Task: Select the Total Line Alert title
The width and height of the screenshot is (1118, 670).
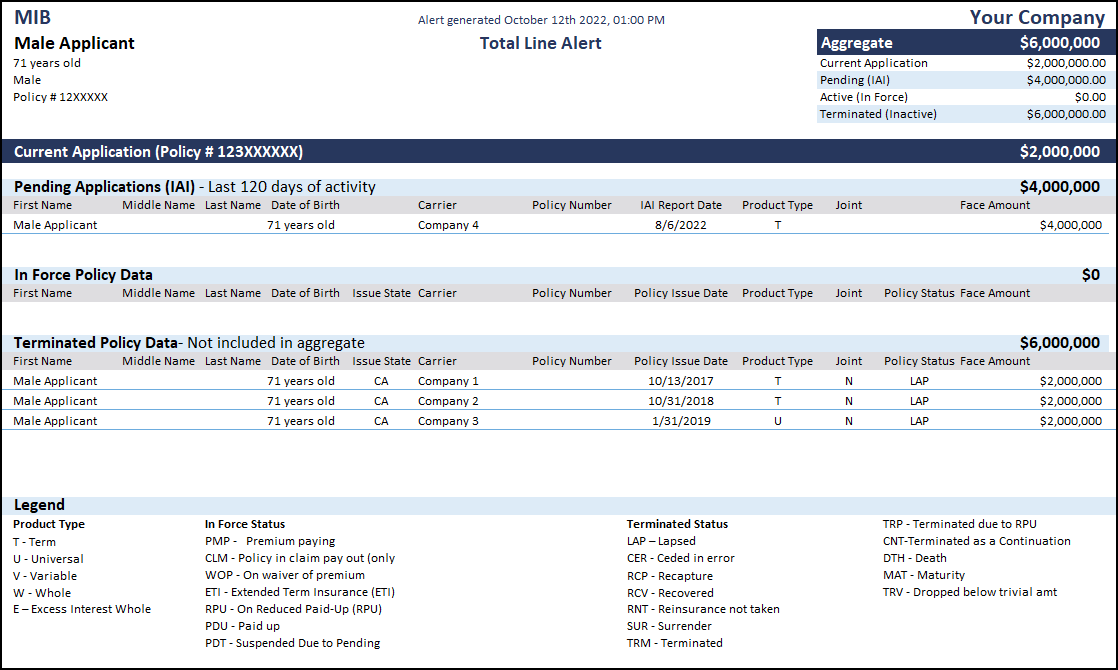Action: (540, 43)
